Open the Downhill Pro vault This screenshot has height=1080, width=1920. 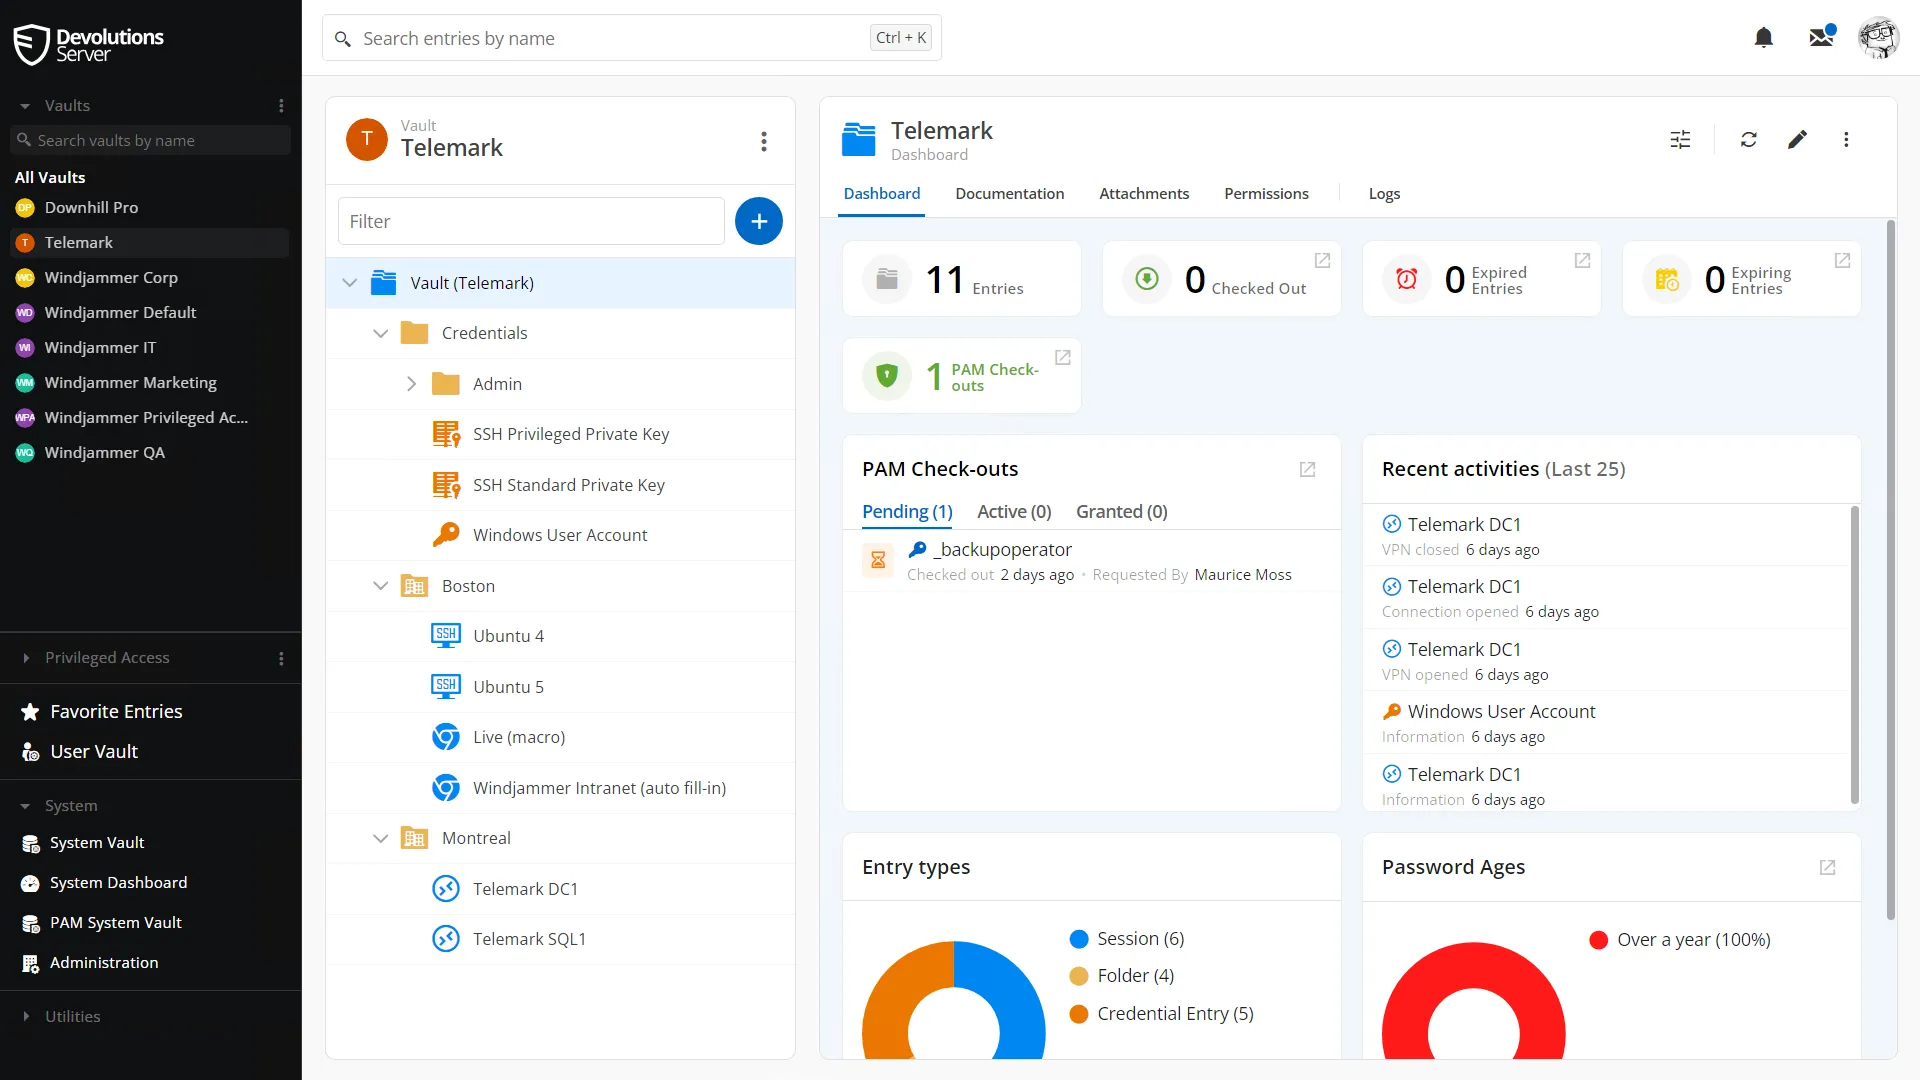150,208
